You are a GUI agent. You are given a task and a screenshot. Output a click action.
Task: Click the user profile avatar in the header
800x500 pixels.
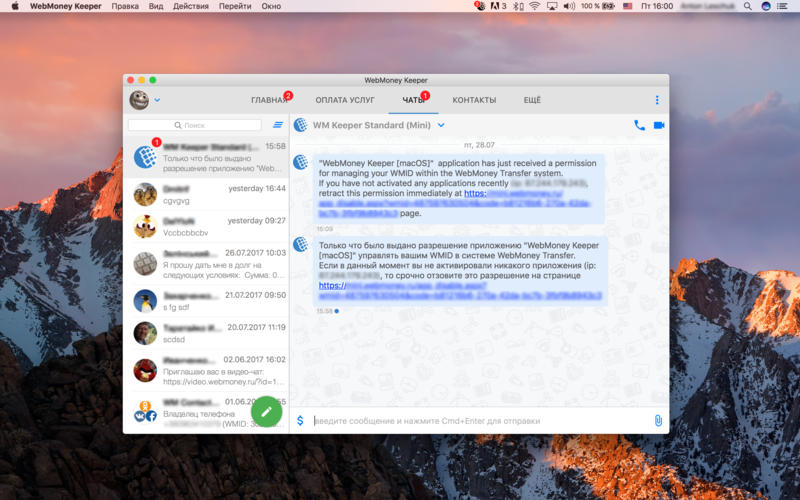[139, 100]
